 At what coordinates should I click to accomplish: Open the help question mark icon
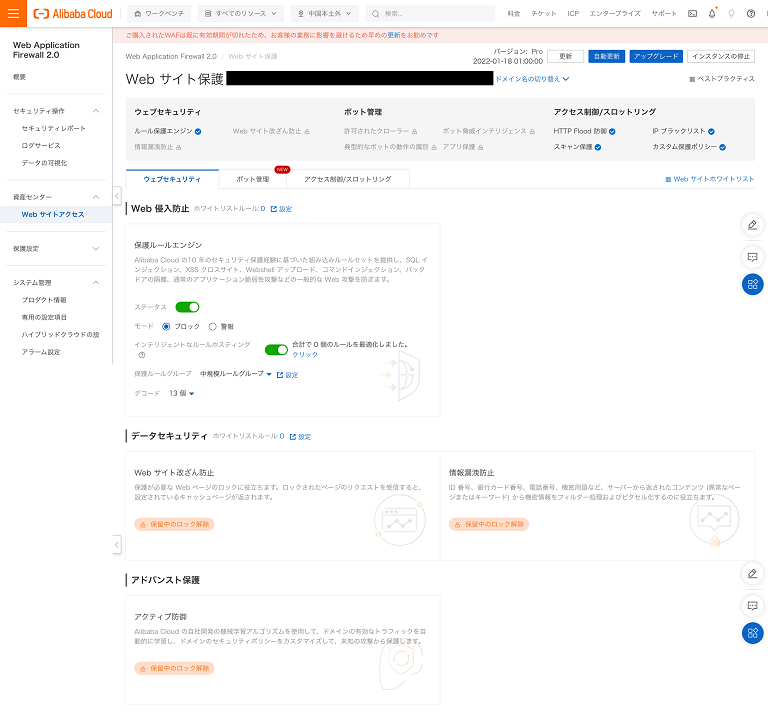click(x=751, y=14)
